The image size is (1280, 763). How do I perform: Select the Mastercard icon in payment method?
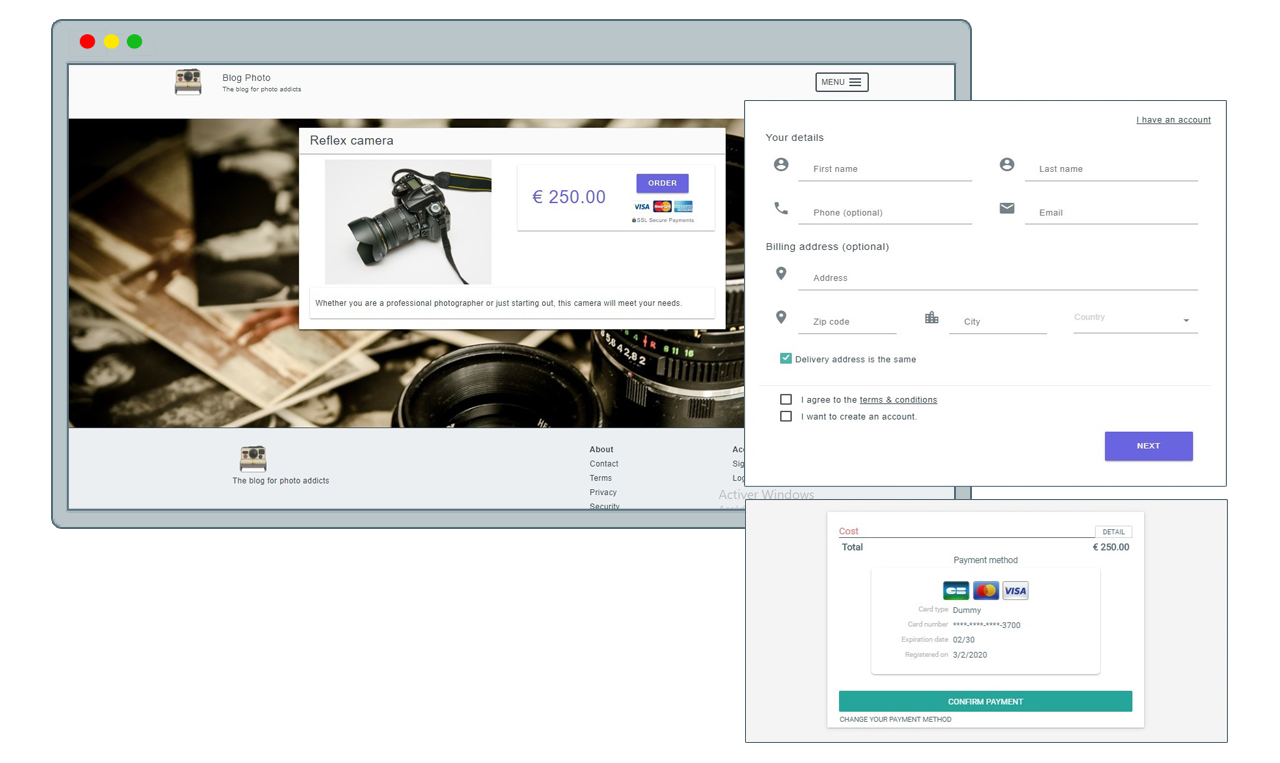[985, 591]
